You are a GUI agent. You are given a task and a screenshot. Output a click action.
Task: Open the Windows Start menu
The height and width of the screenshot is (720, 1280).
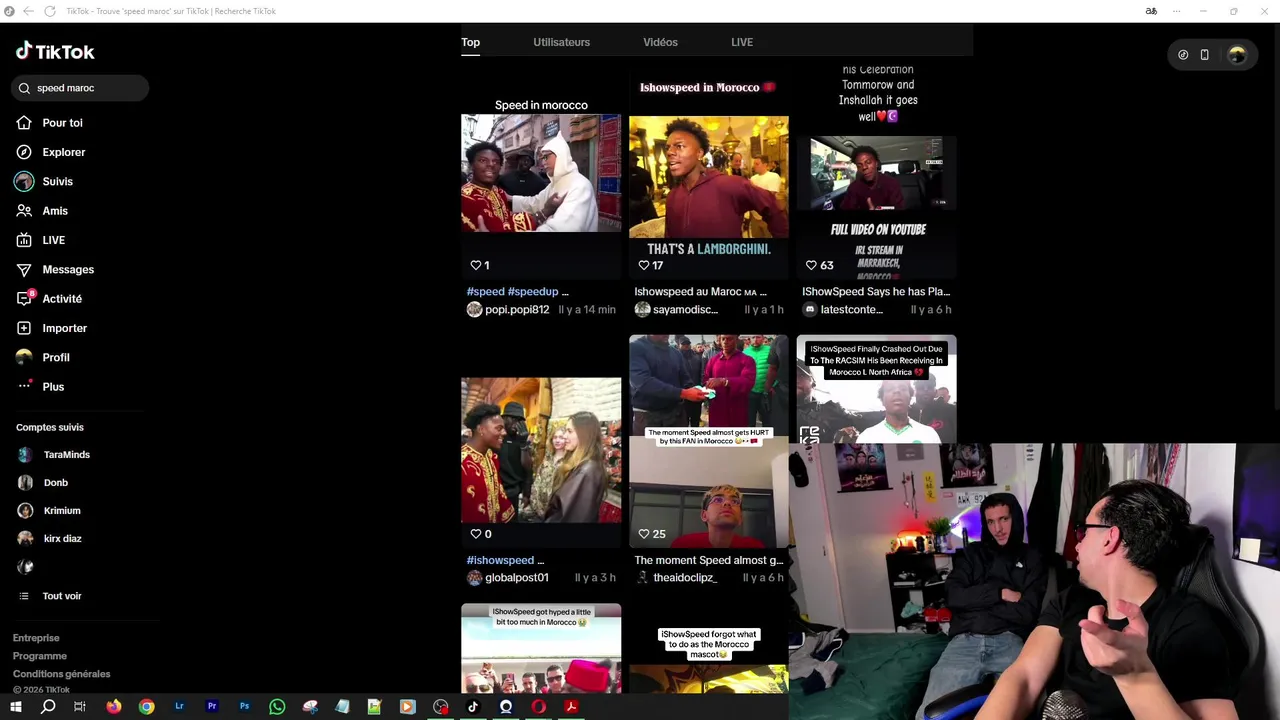pyautogui.click(x=16, y=707)
